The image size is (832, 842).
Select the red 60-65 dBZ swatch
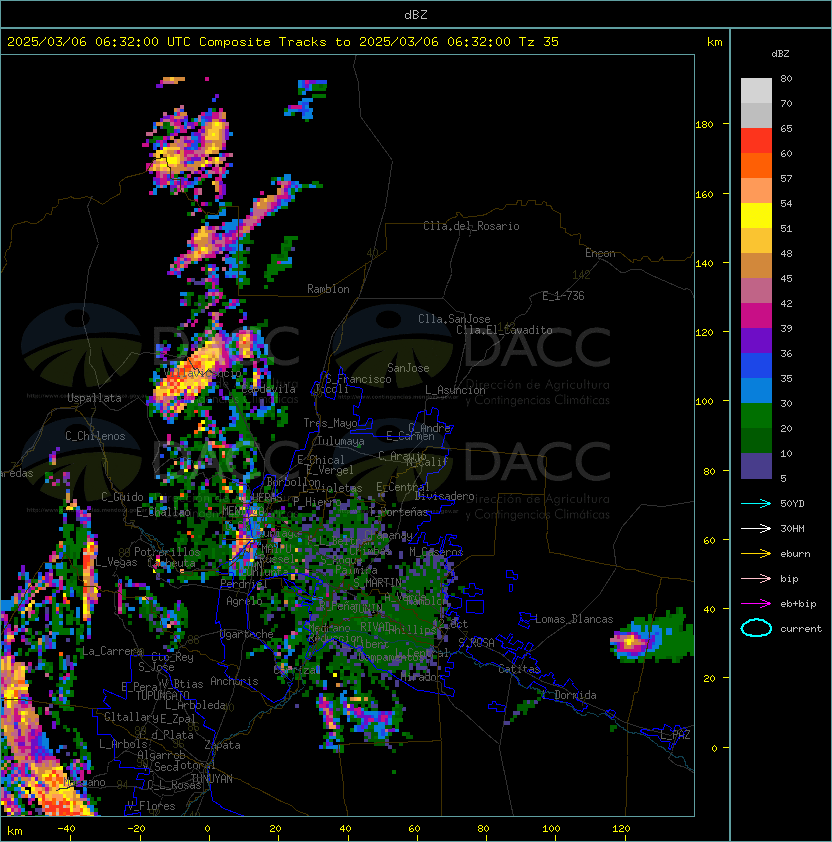point(756,141)
